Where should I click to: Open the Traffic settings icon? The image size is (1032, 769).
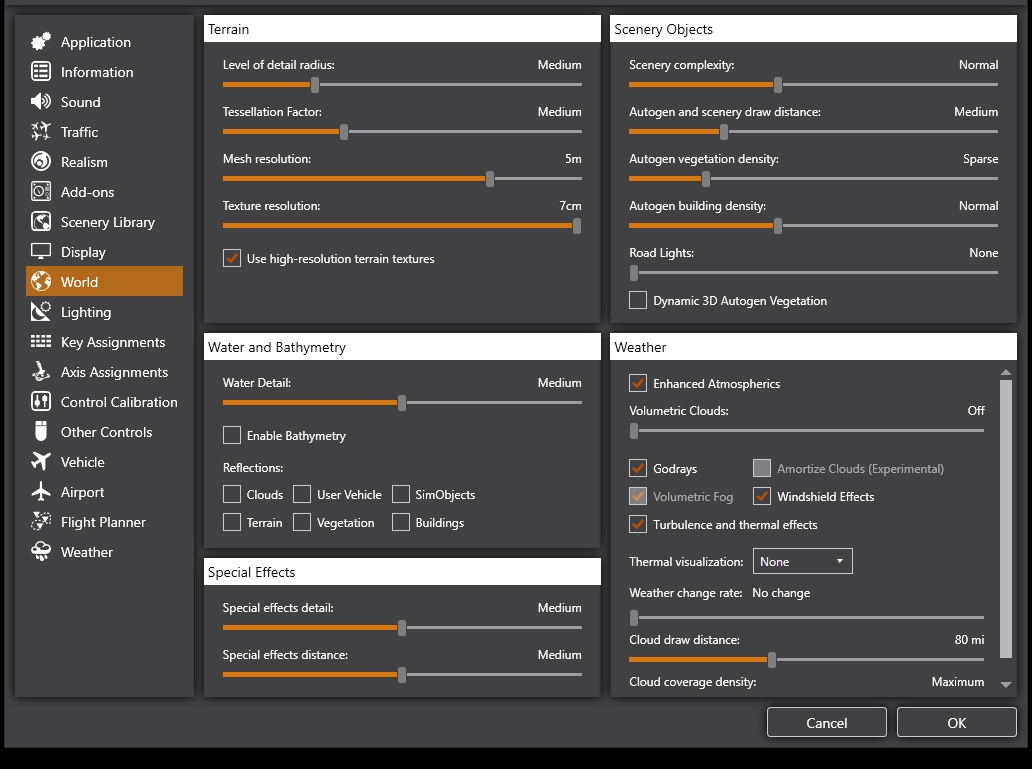click(40, 132)
